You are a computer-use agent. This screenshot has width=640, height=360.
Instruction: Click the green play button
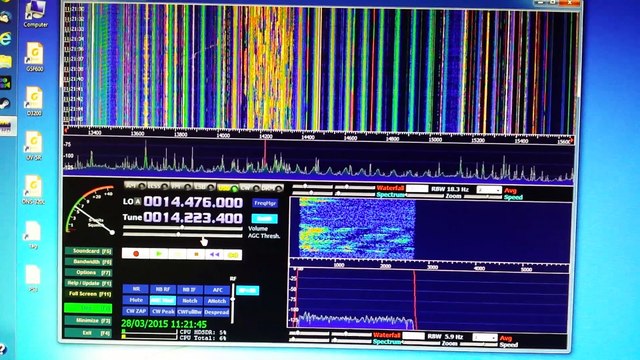pos(159,254)
